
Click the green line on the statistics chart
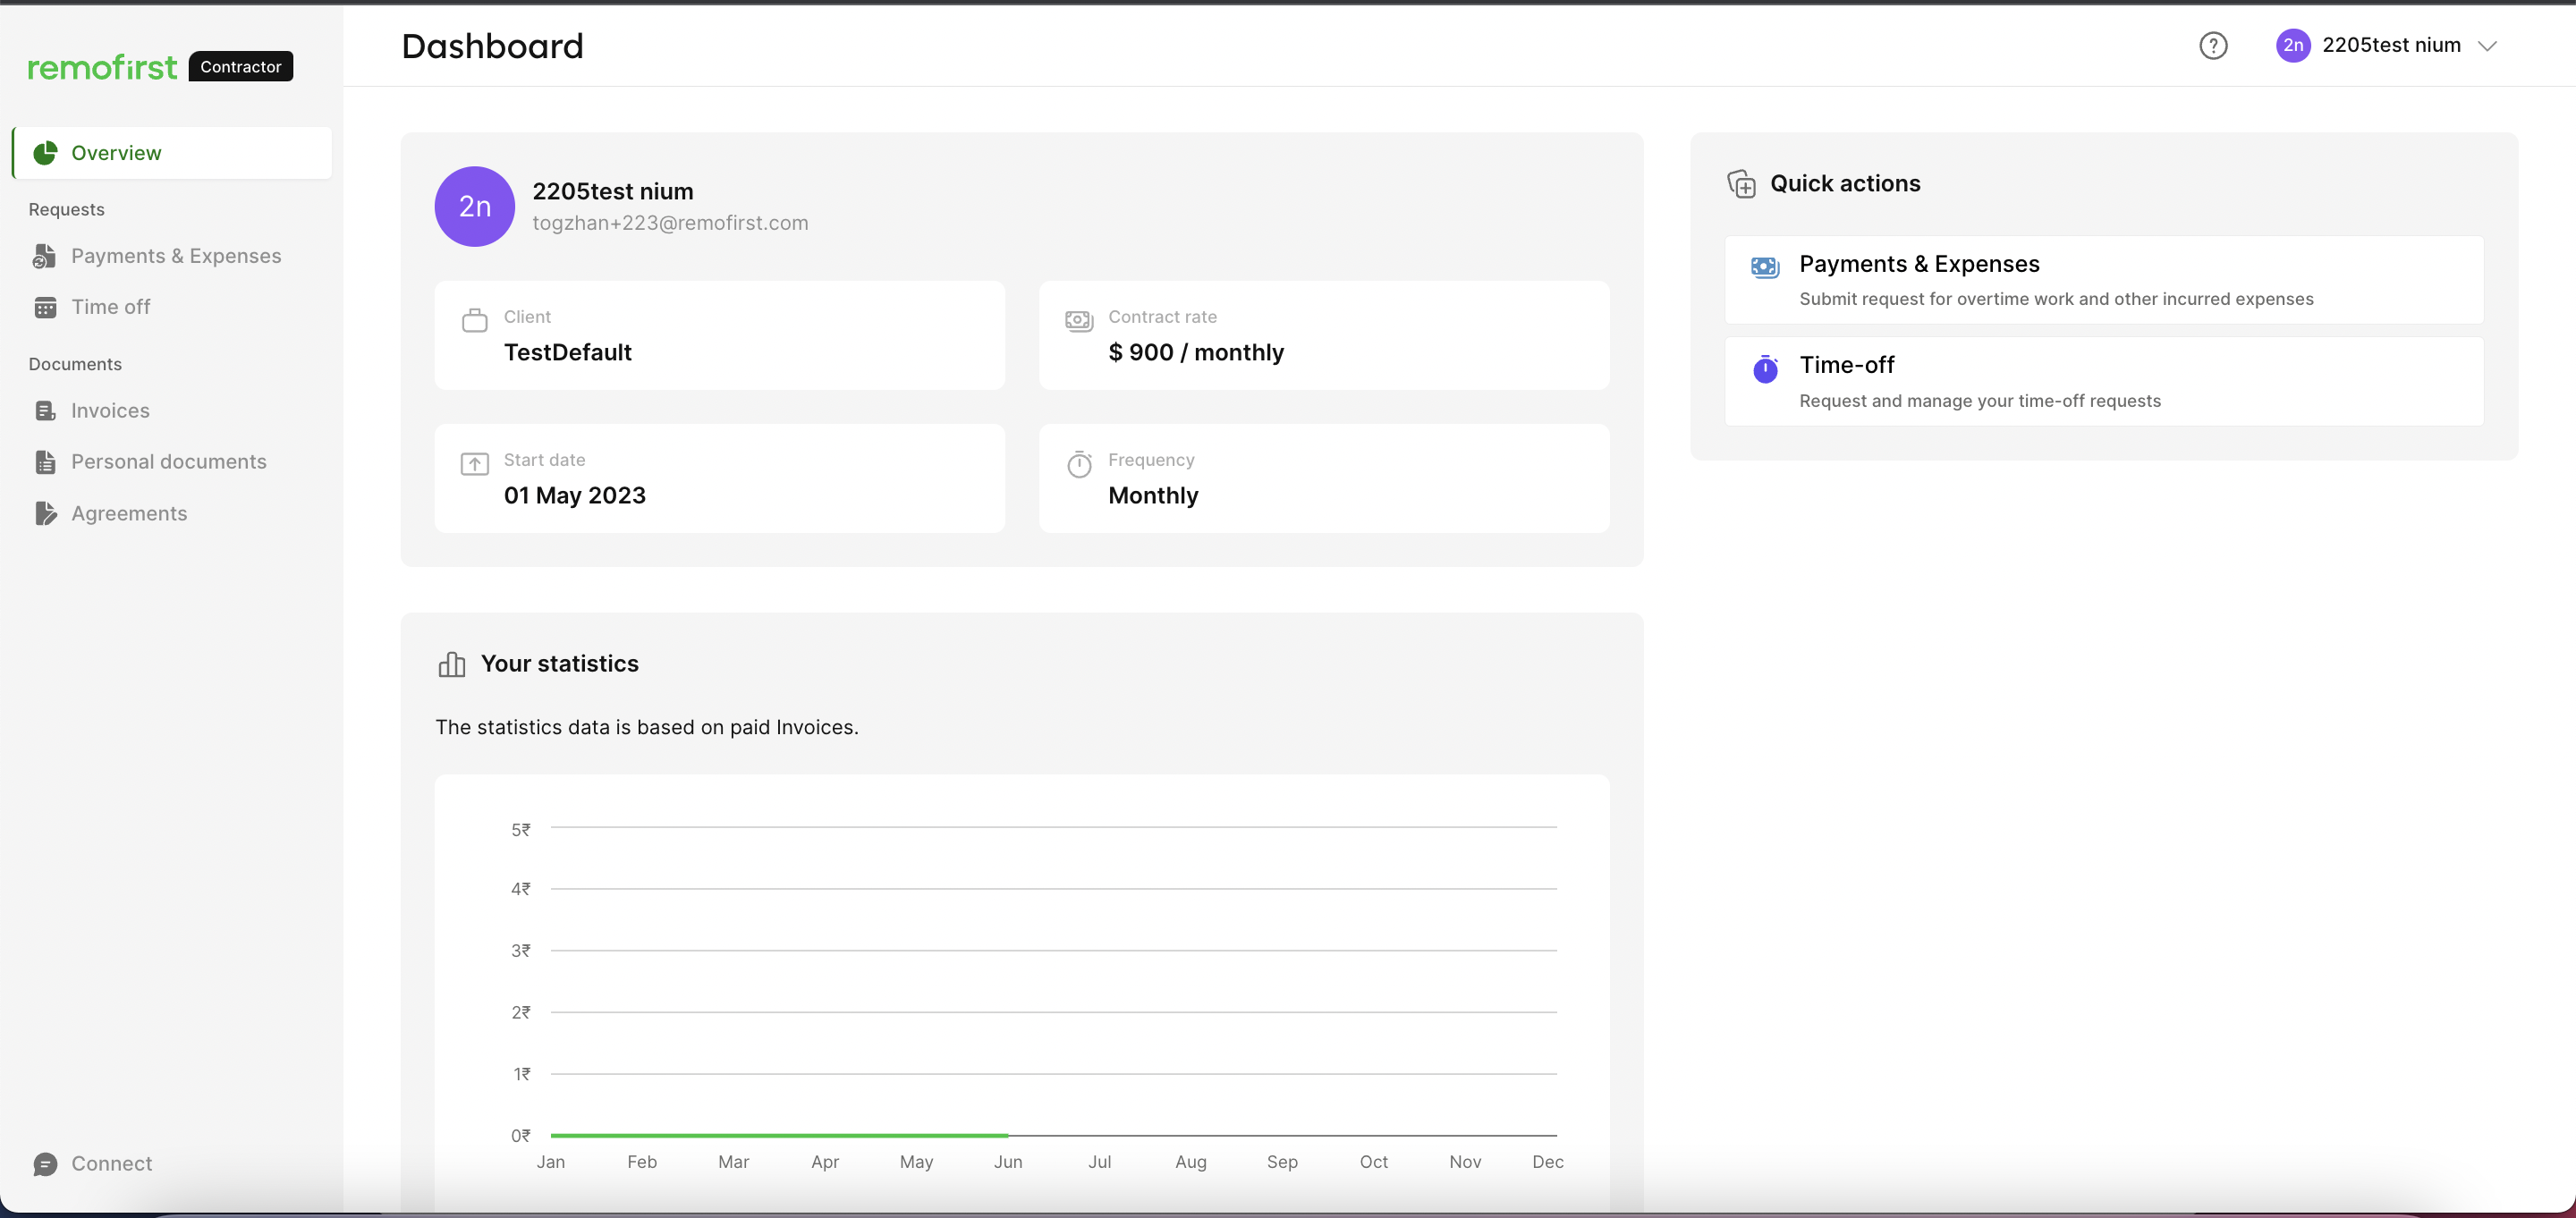(x=779, y=1135)
